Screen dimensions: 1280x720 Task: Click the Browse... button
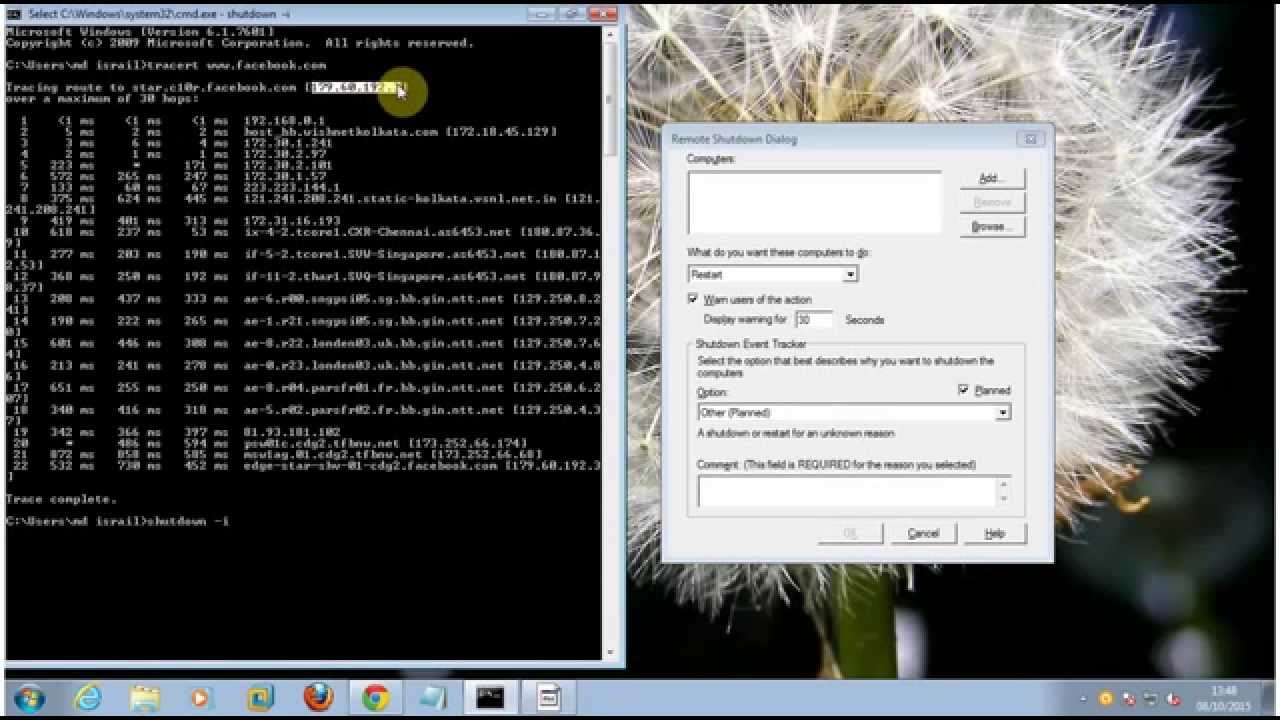(x=992, y=227)
